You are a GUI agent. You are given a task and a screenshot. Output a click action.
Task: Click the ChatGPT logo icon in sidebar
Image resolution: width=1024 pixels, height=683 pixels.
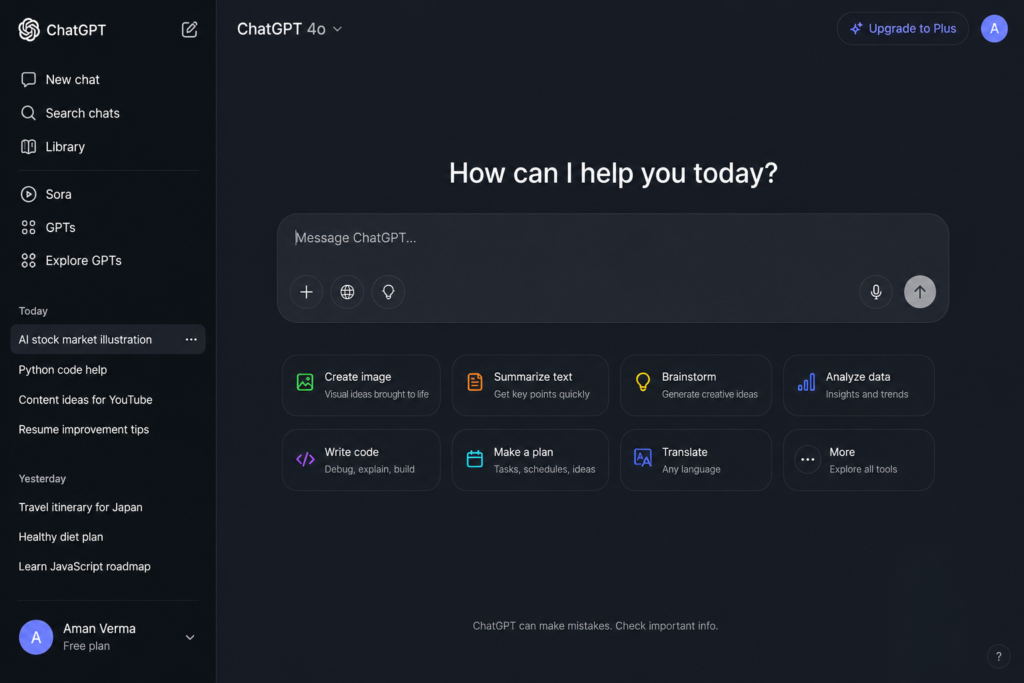pyautogui.click(x=29, y=29)
